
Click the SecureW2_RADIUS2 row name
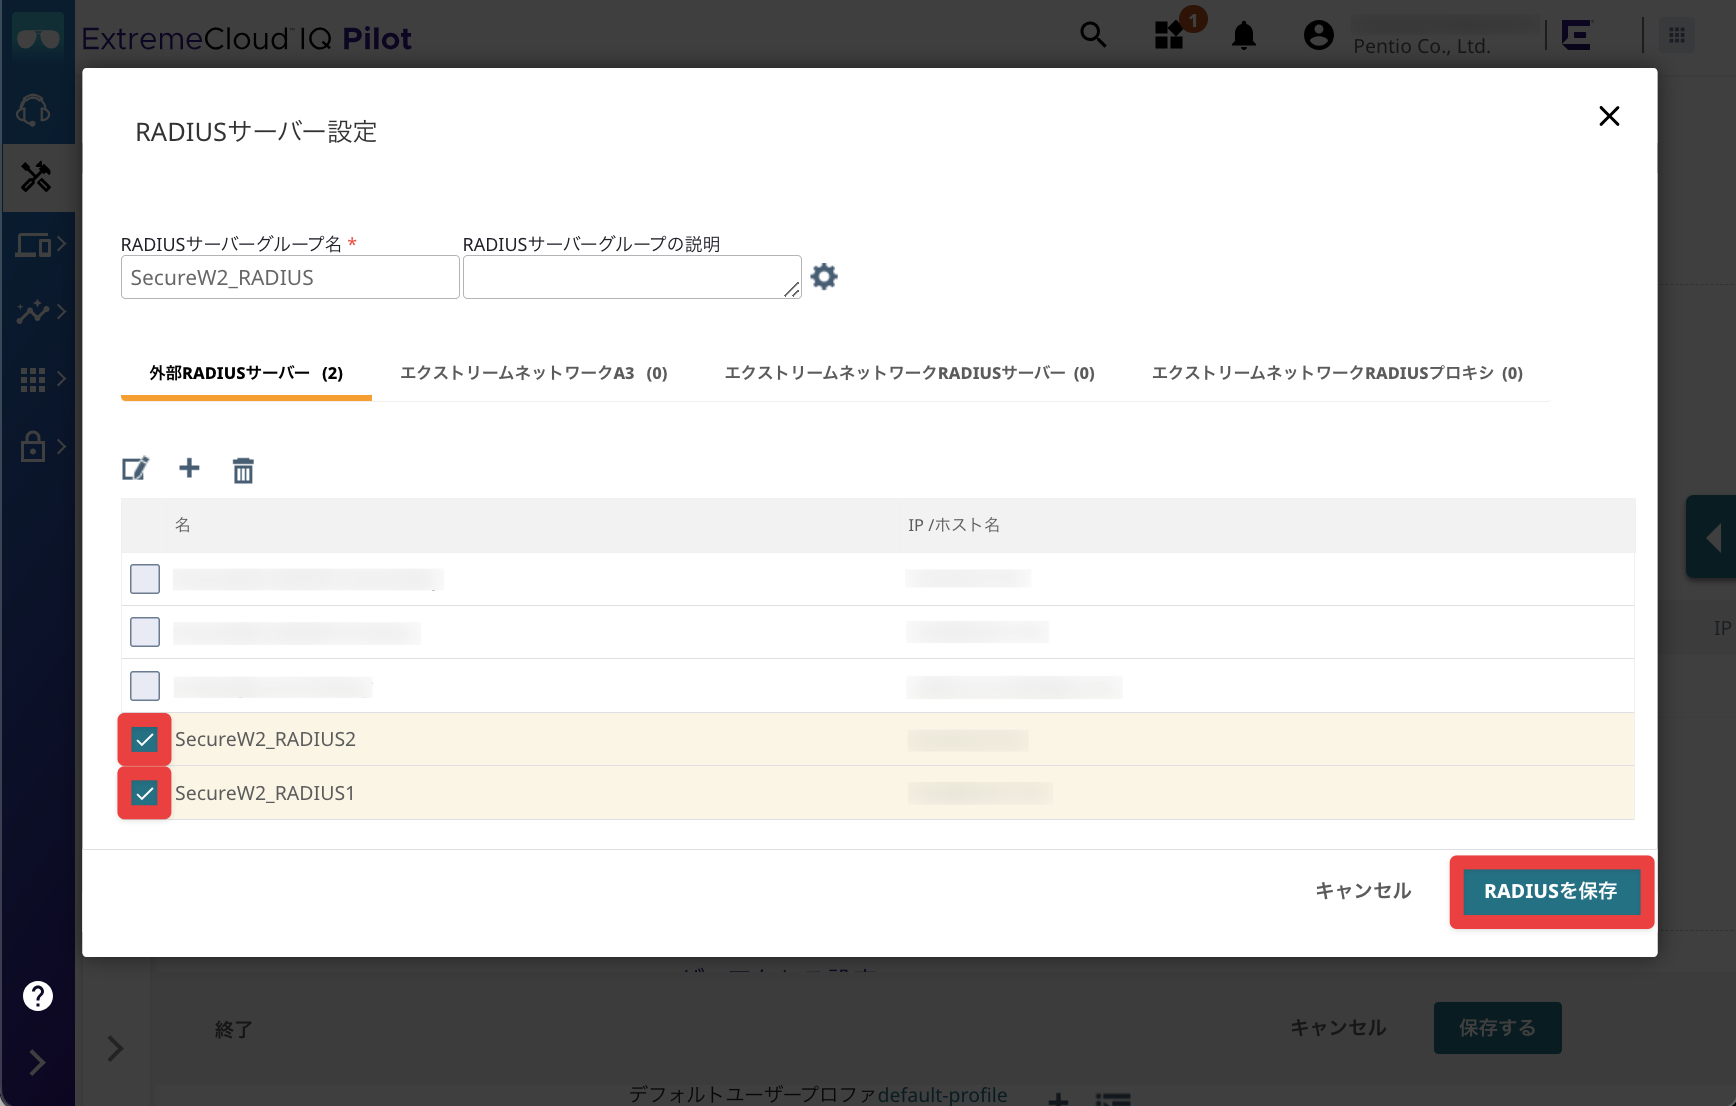tap(265, 739)
